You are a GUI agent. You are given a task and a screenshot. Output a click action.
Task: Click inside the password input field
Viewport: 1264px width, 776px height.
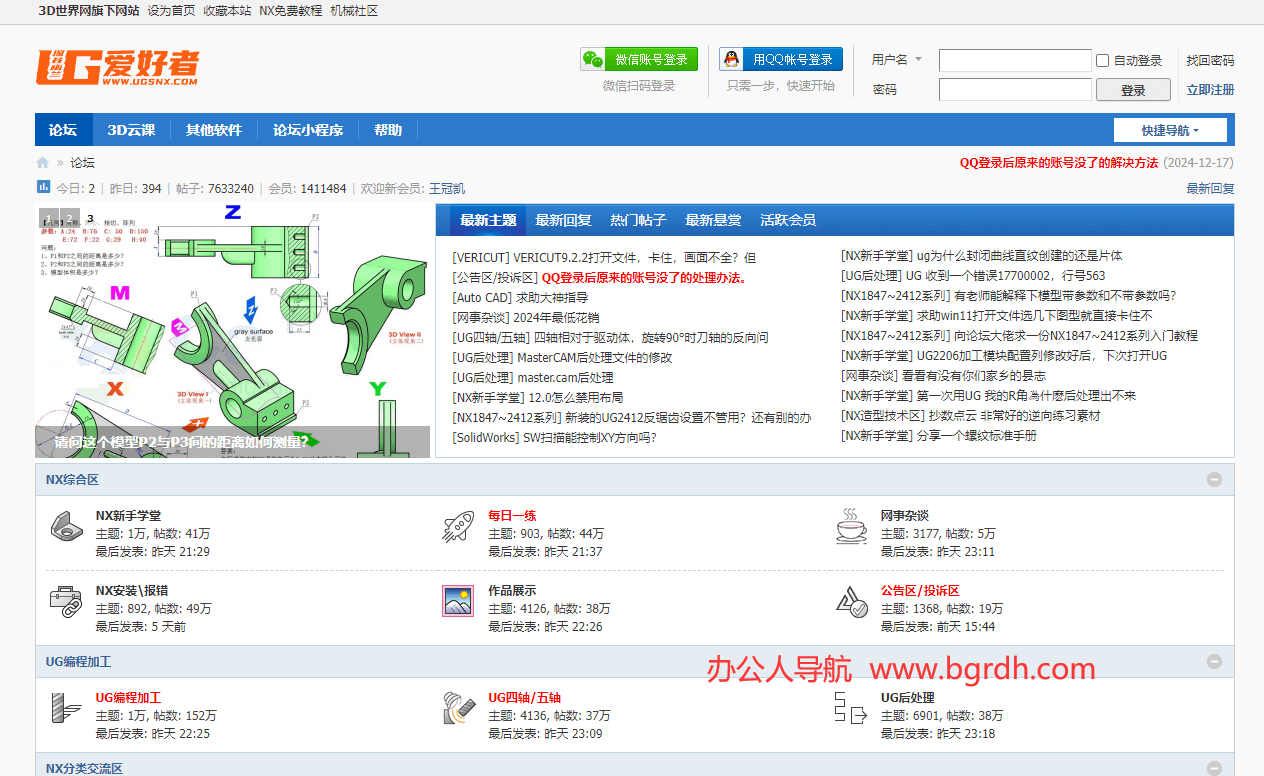1014,89
